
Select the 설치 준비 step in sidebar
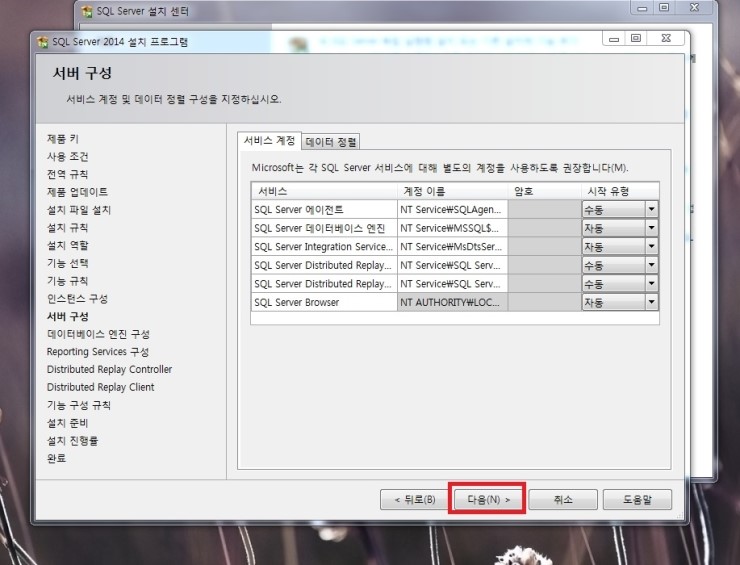pyautogui.click(x=67, y=423)
